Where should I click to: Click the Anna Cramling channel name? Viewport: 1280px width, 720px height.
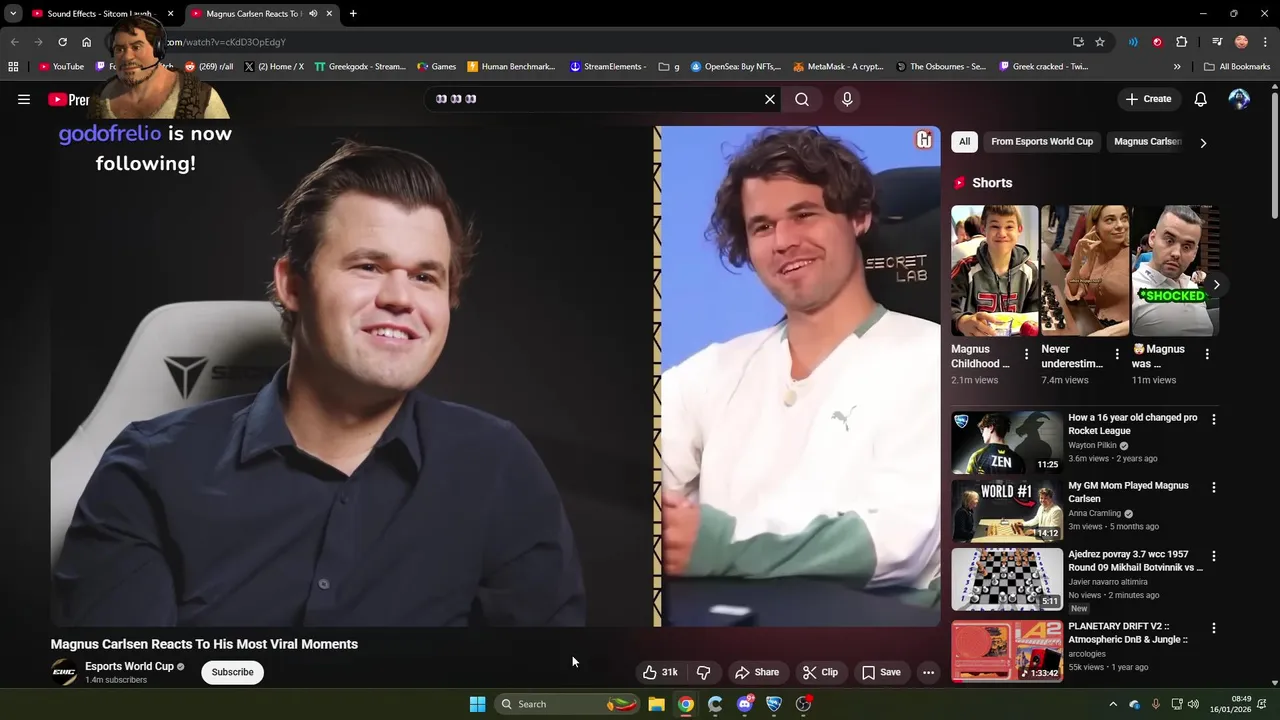point(1094,513)
